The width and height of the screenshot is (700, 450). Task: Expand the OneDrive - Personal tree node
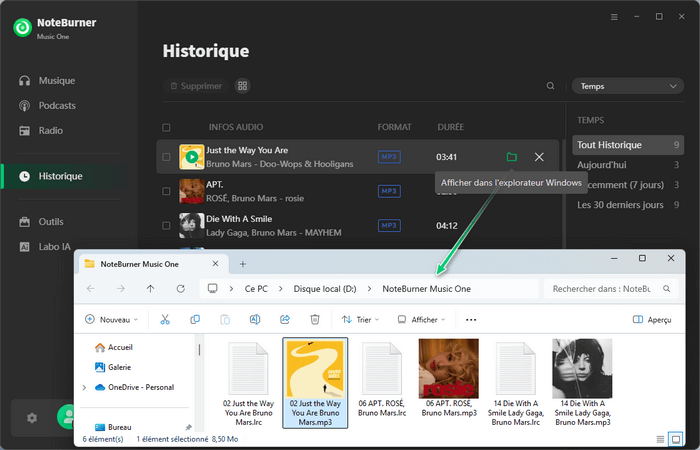84,388
